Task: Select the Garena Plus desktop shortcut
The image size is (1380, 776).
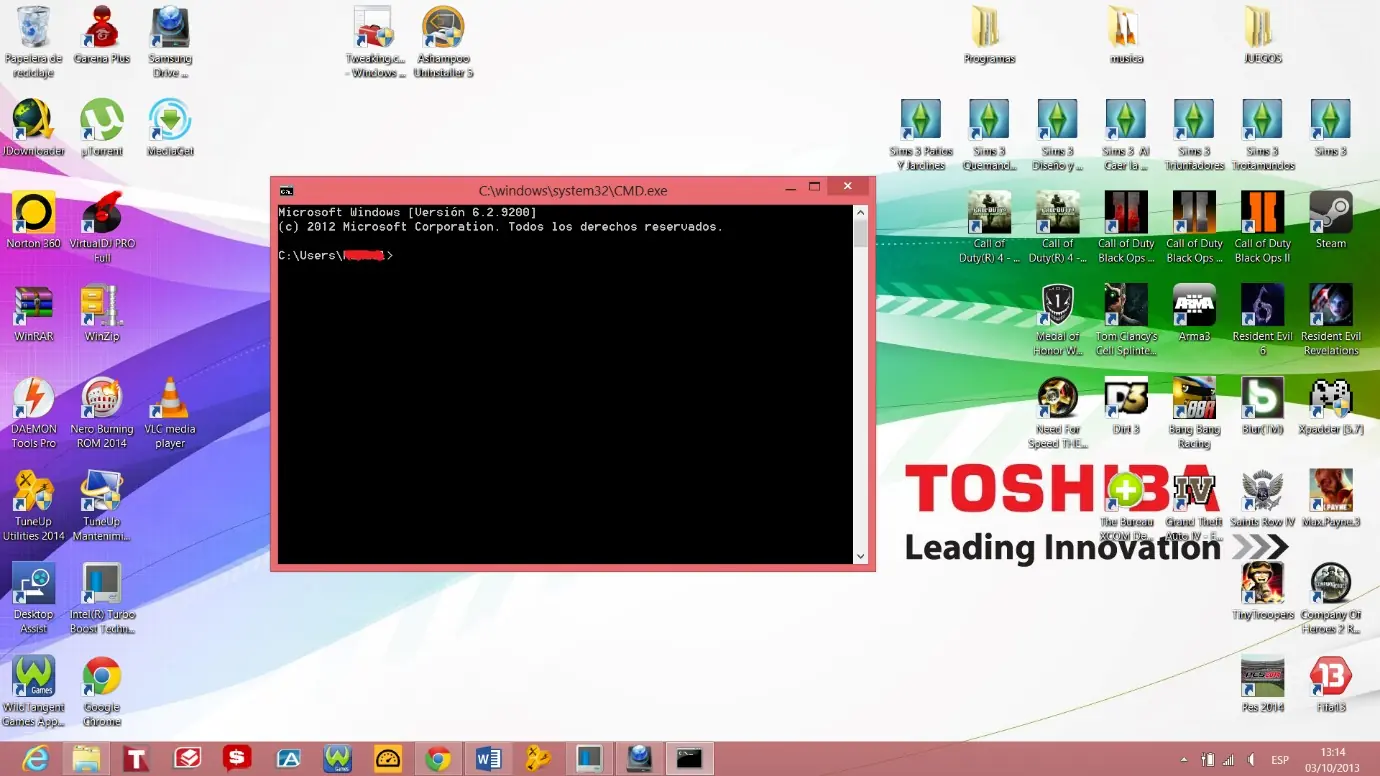Action: pyautogui.click(x=102, y=36)
